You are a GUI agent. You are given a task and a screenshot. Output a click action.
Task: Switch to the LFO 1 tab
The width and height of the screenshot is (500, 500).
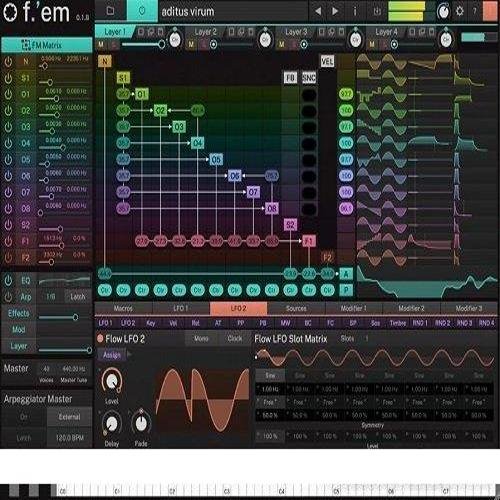(x=181, y=308)
